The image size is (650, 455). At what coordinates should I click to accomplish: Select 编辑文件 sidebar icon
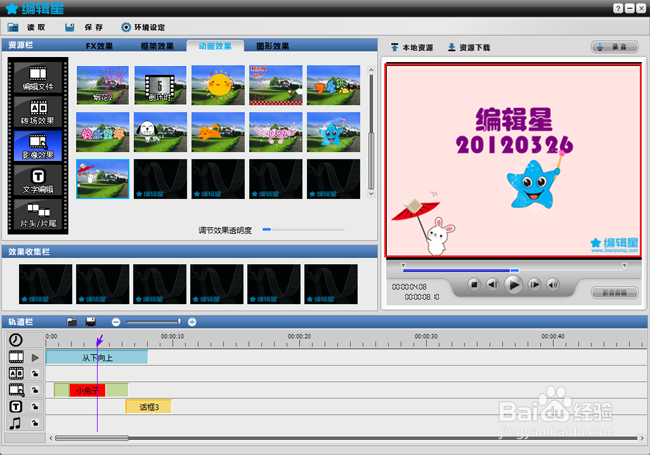(38, 77)
